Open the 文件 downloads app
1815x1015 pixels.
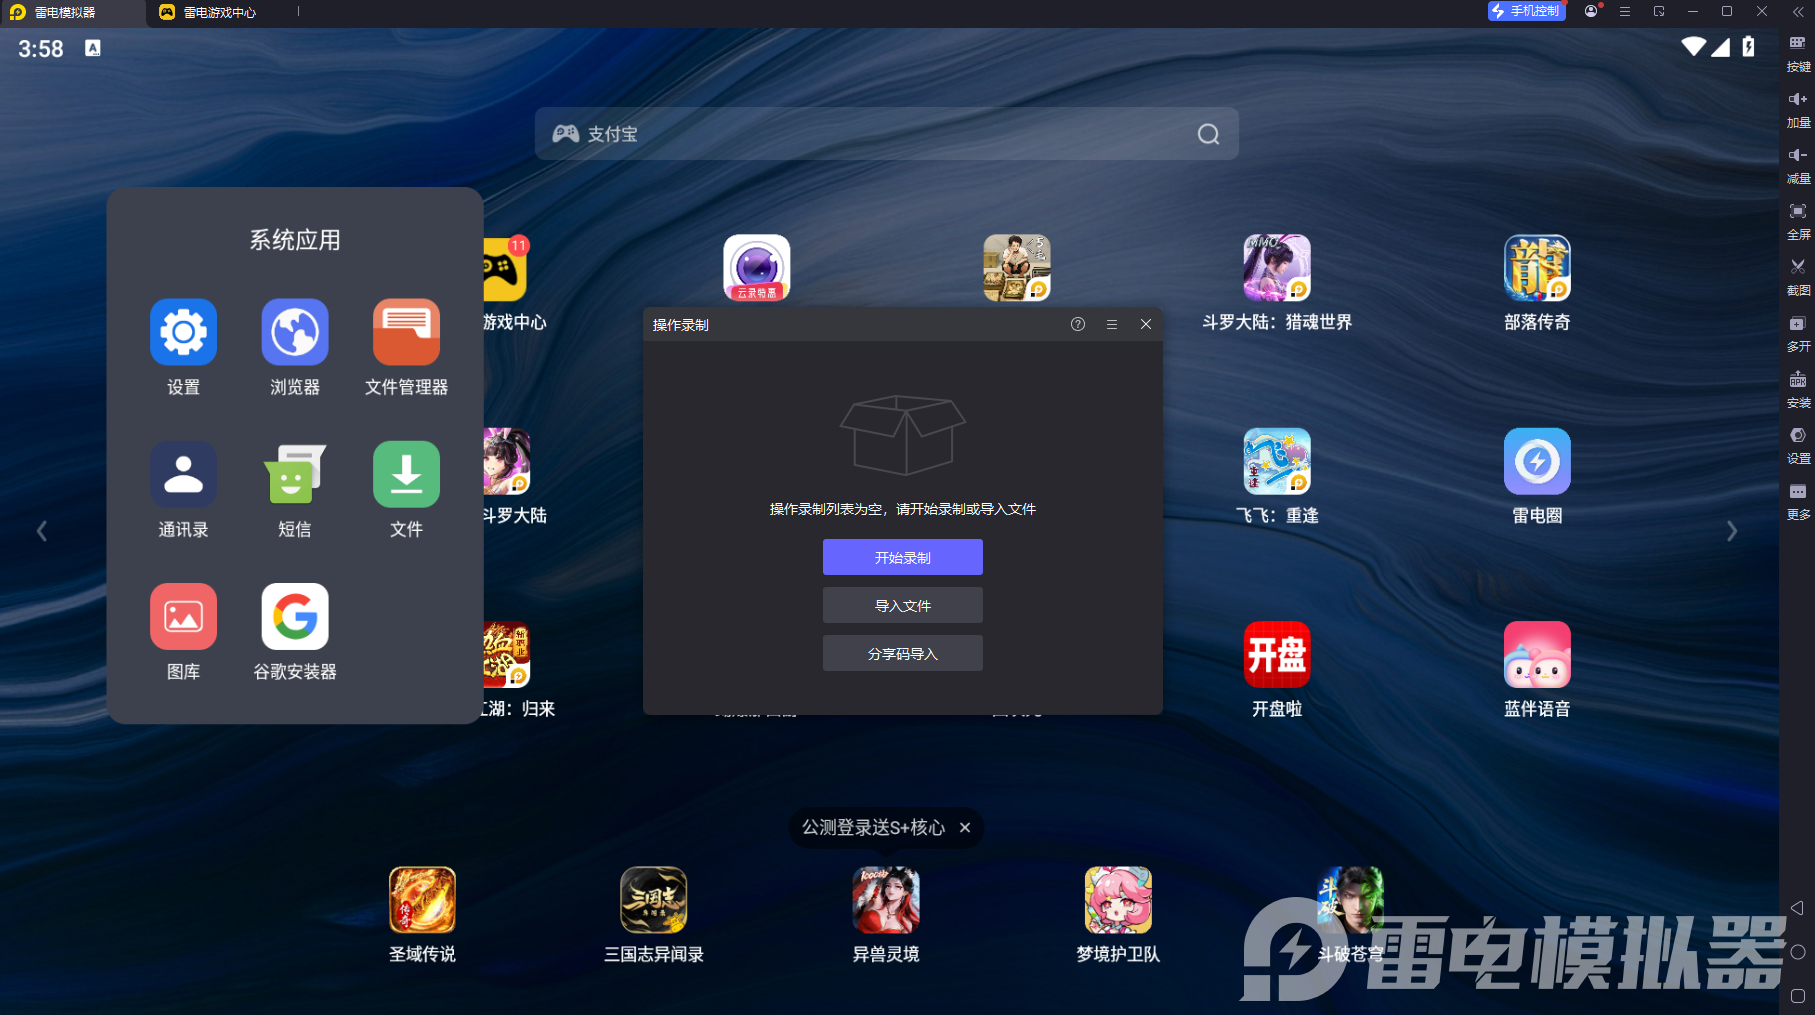[x=406, y=475]
